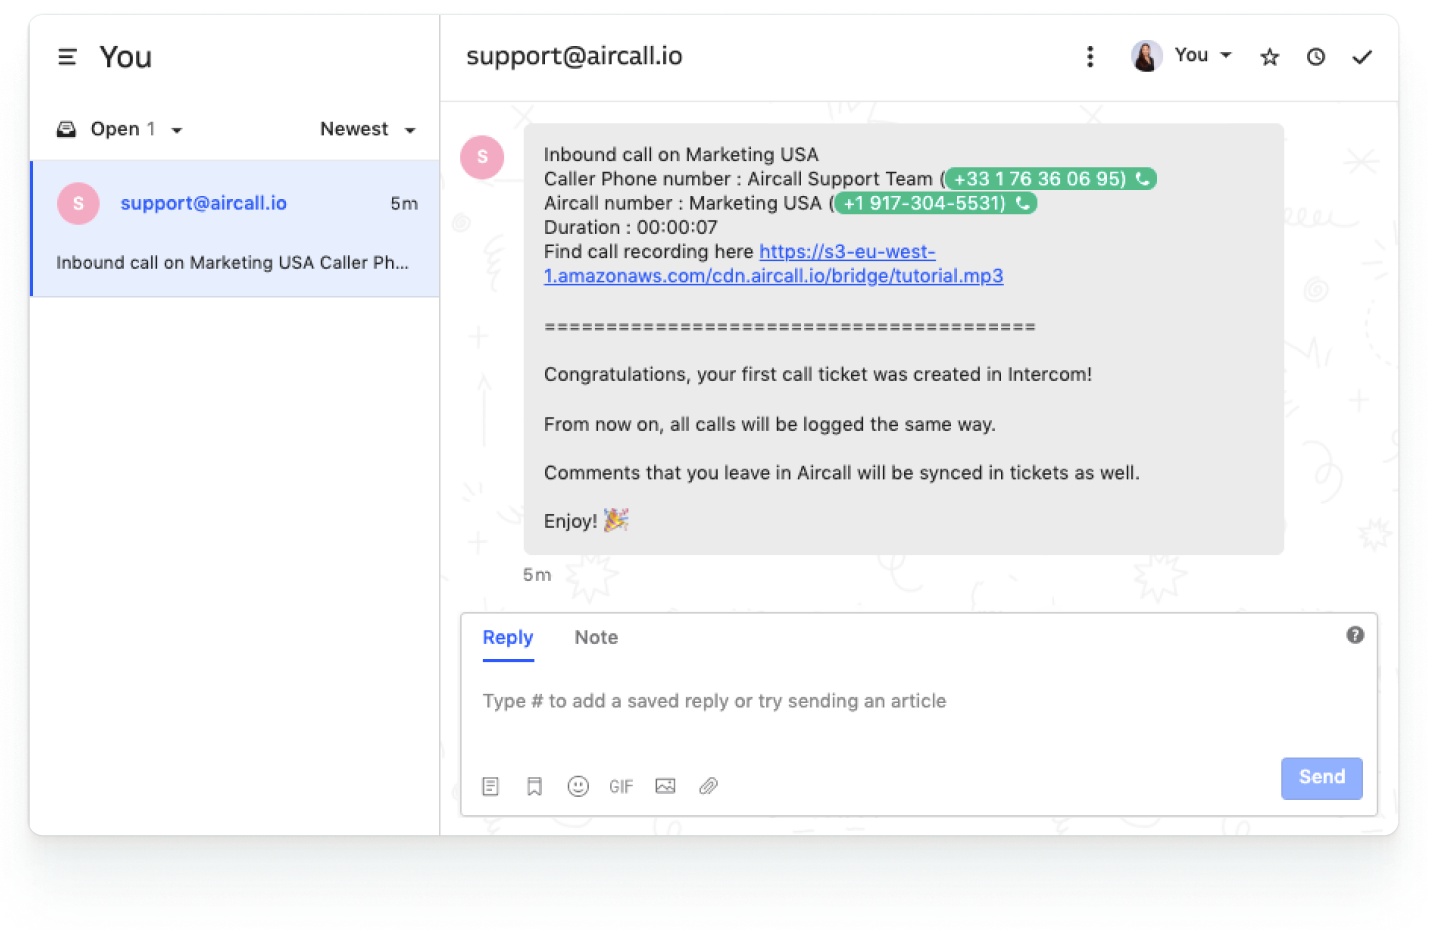Close the conversation with the checkmark icon

tap(1362, 57)
